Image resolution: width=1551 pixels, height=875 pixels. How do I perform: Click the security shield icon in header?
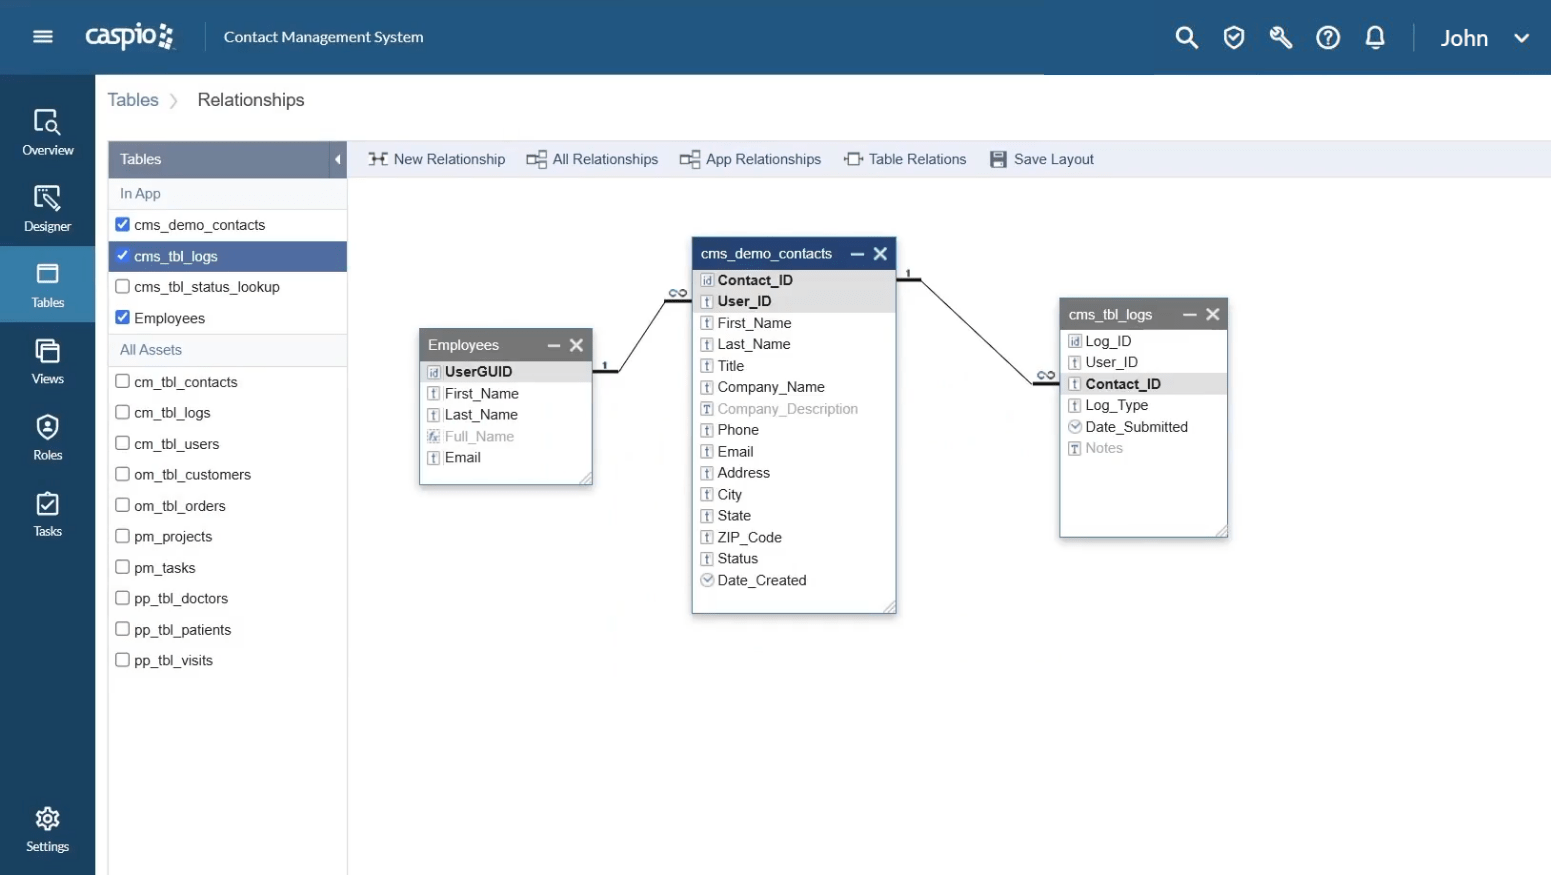(x=1233, y=37)
